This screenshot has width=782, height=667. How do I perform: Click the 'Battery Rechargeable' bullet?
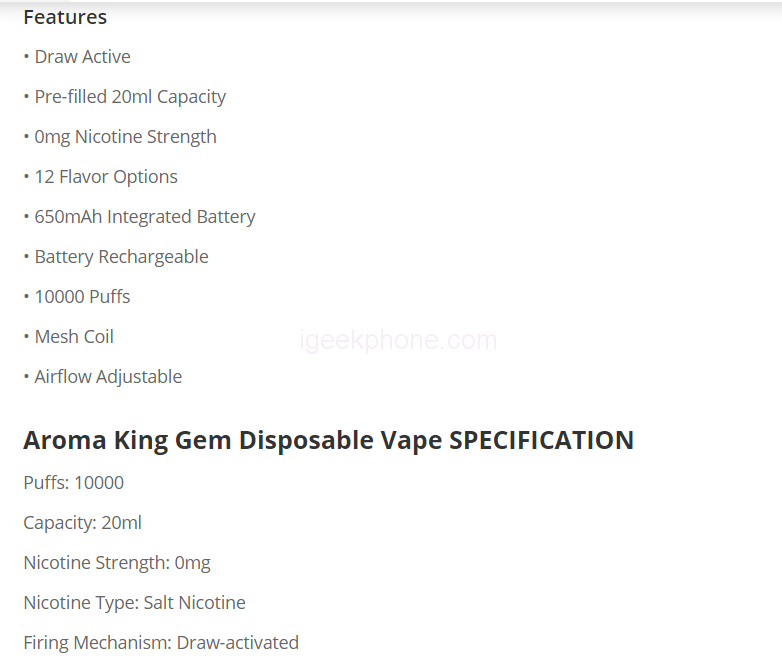point(121,257)
